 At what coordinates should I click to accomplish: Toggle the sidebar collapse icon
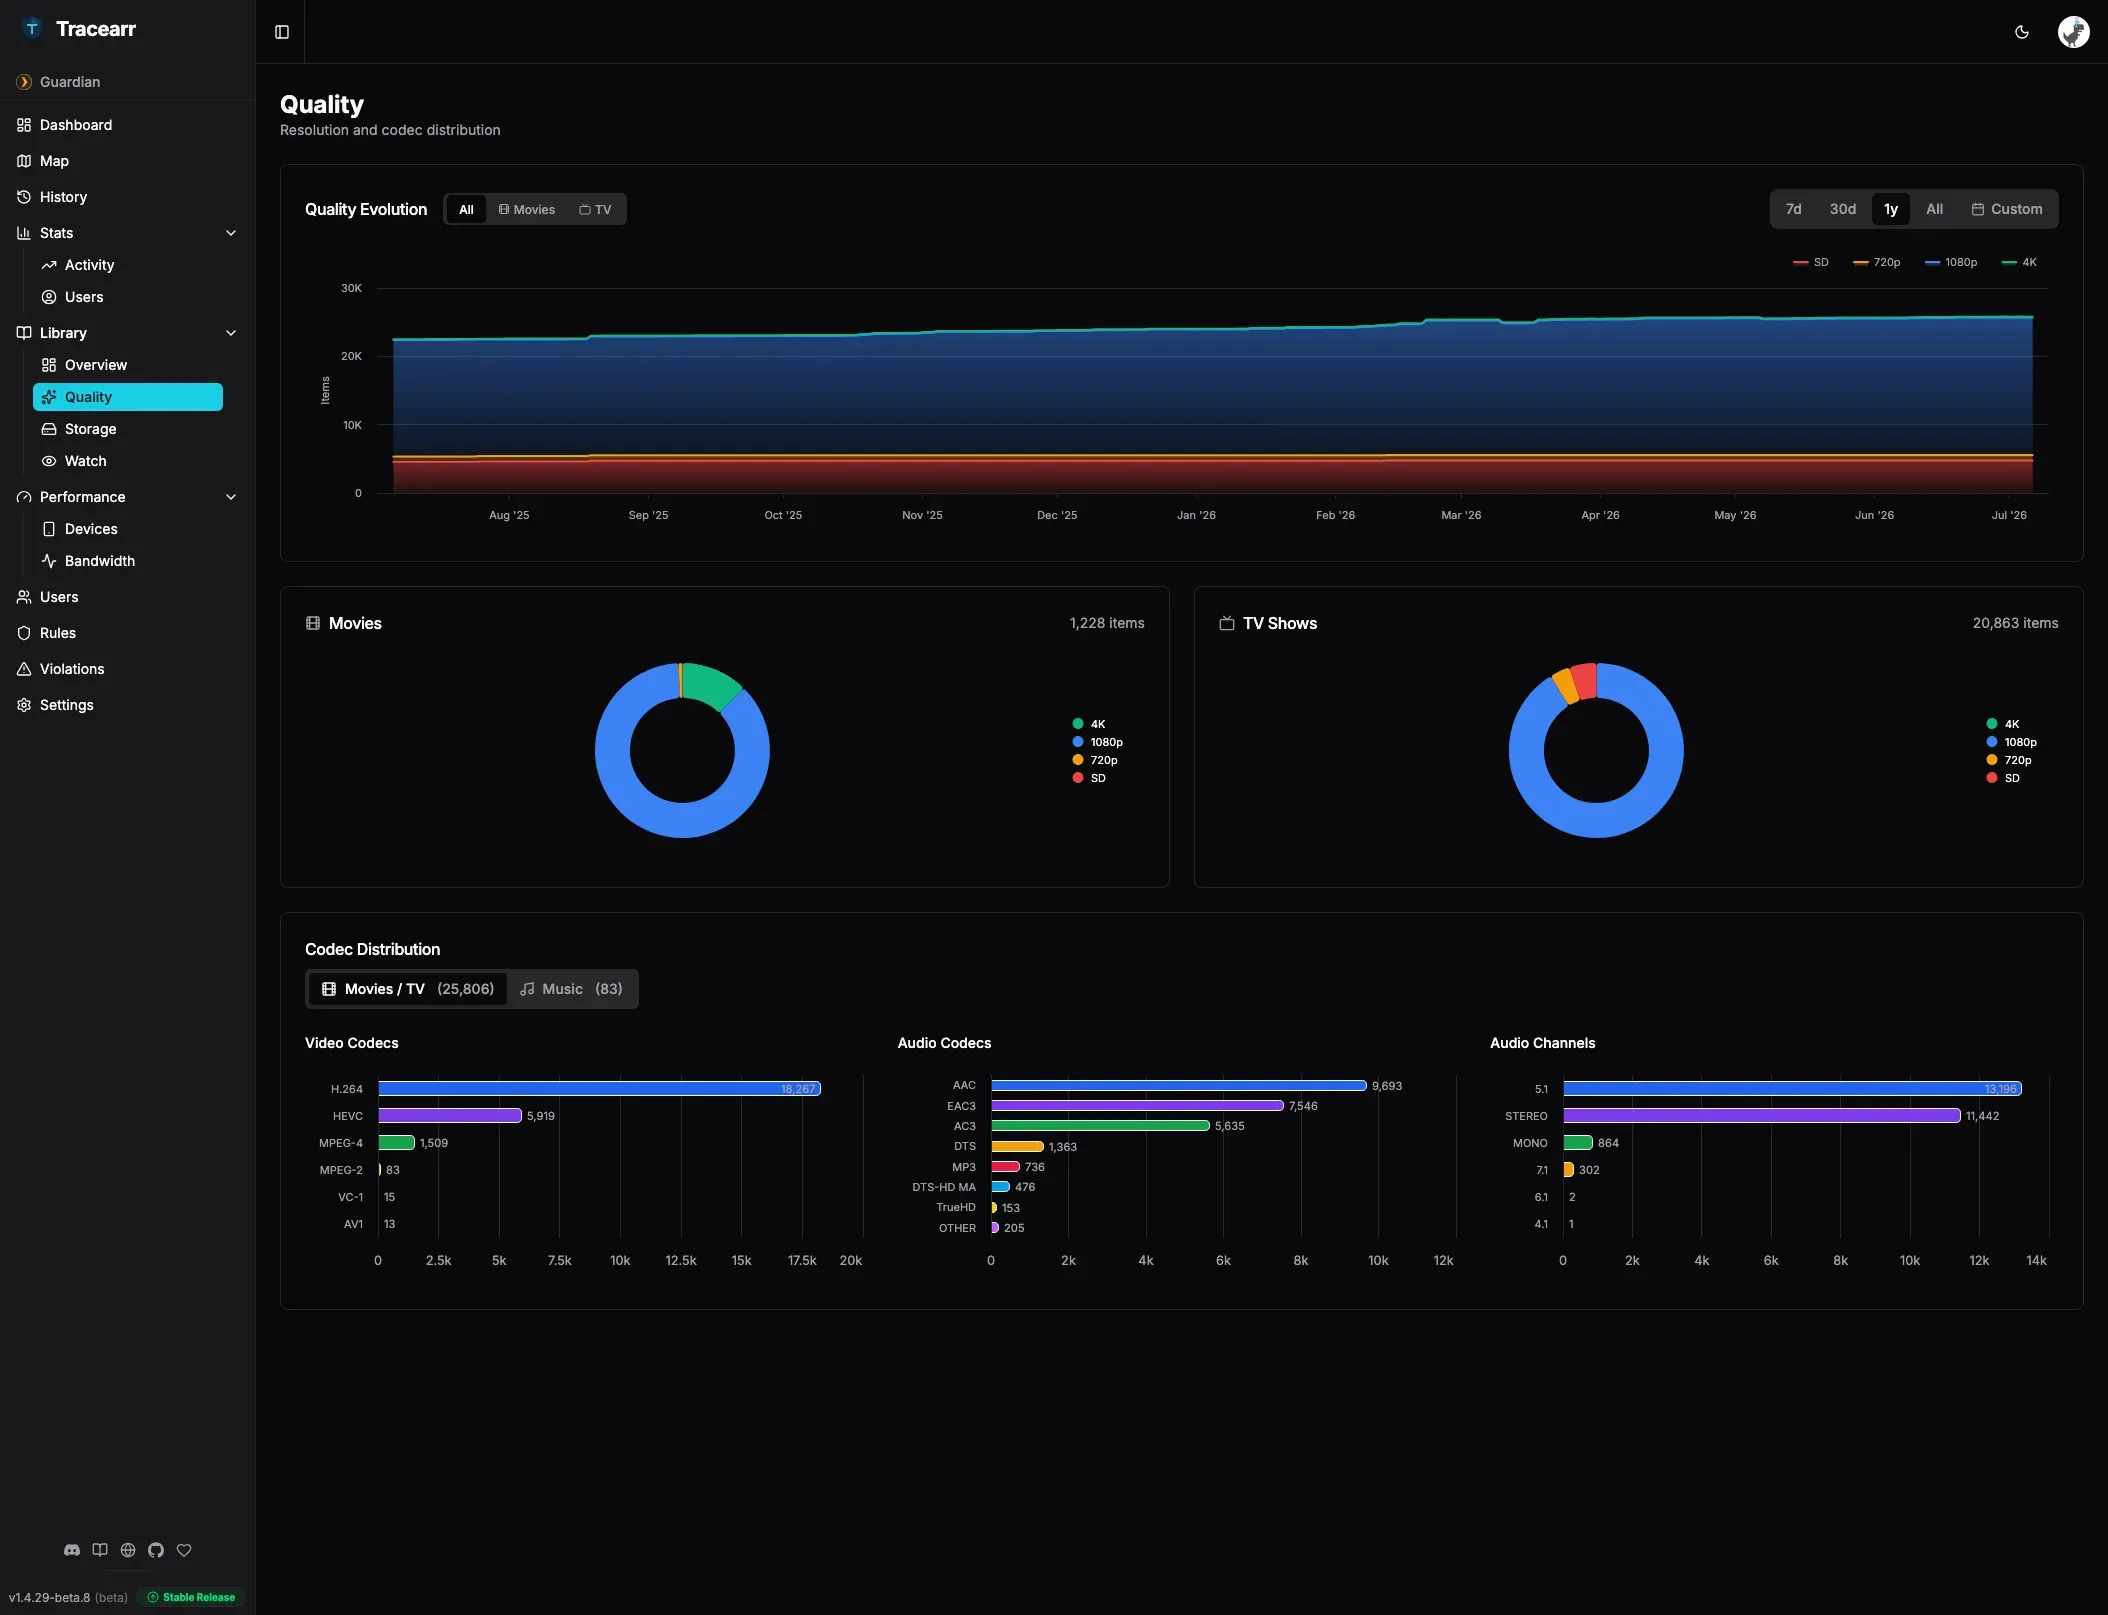click(x=282, y=32)
